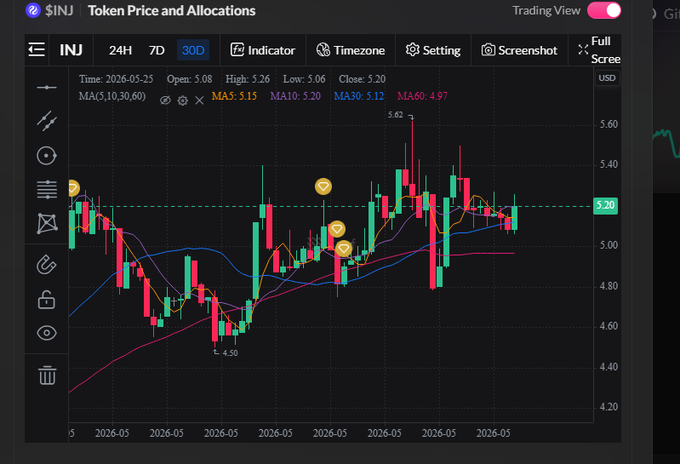Click the 5.60 price axis label
The width and height of the screenshot is (680, 464).
(608, 124)
